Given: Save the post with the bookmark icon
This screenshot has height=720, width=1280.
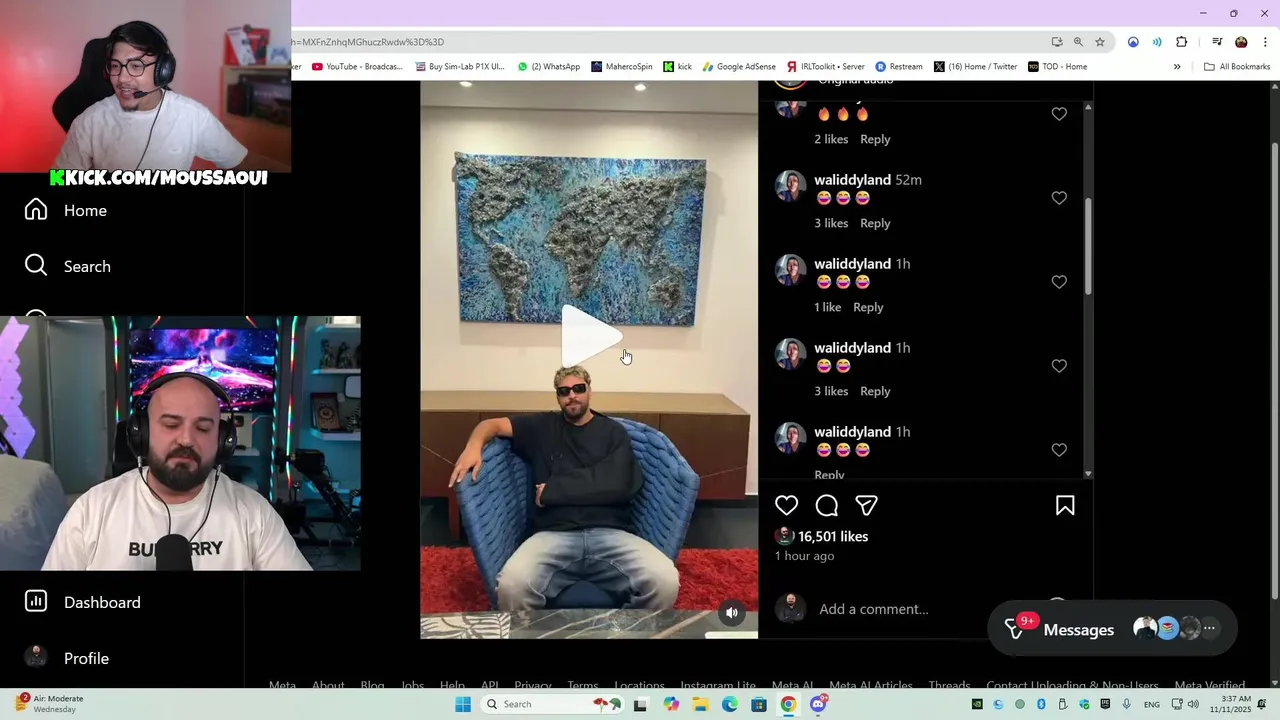Looking at the screenshot, I should click(1065, 506).
